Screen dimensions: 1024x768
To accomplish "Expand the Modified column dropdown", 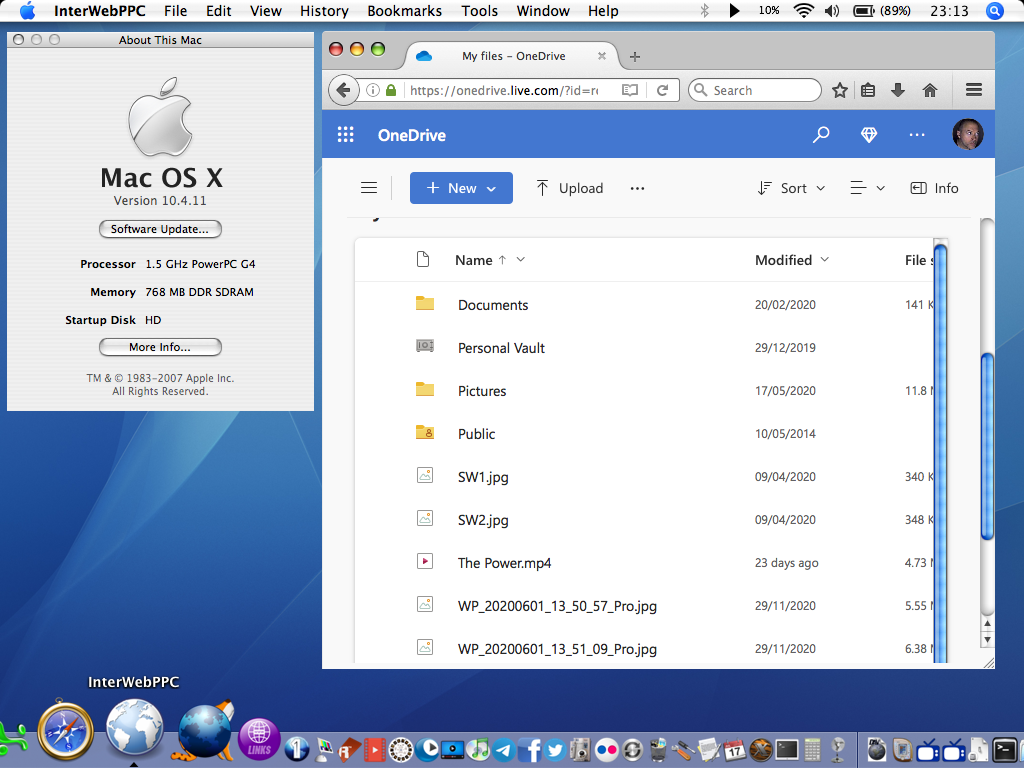I will [x=825, y=259].
